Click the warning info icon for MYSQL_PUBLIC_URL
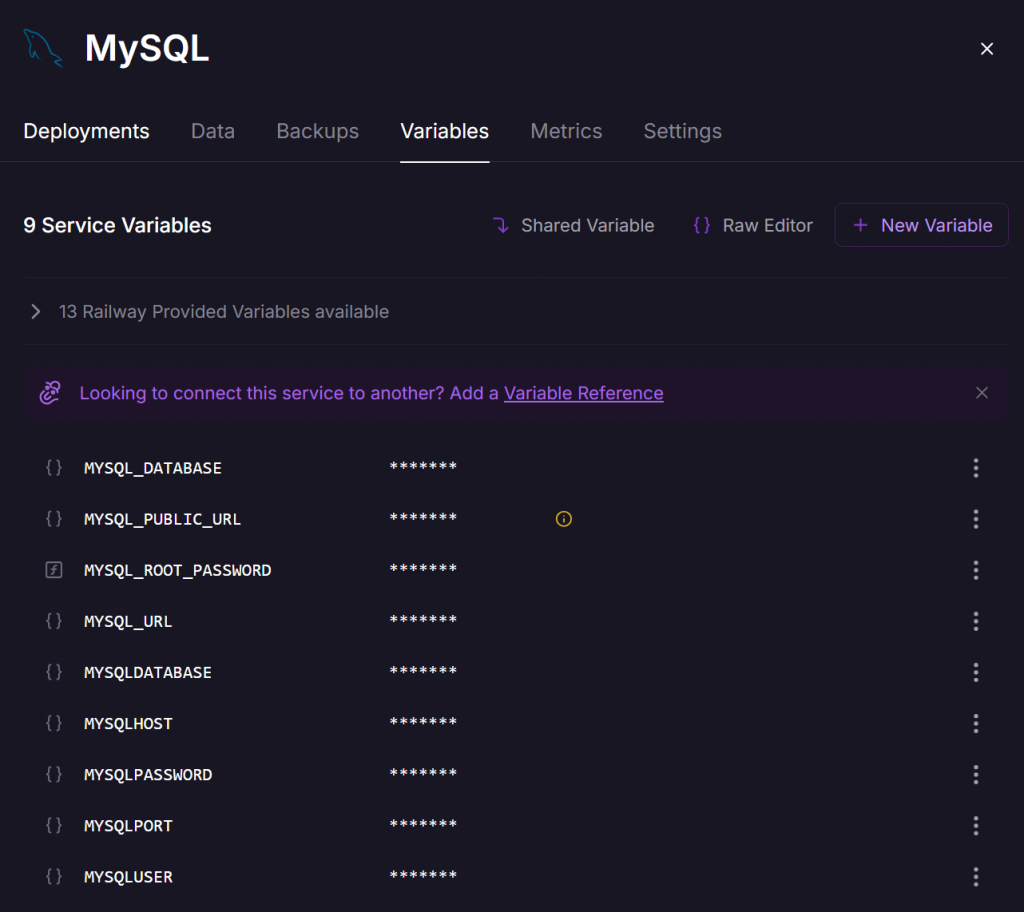The width and height of the screenshot is (1024, 912). (x=564, y=519)
